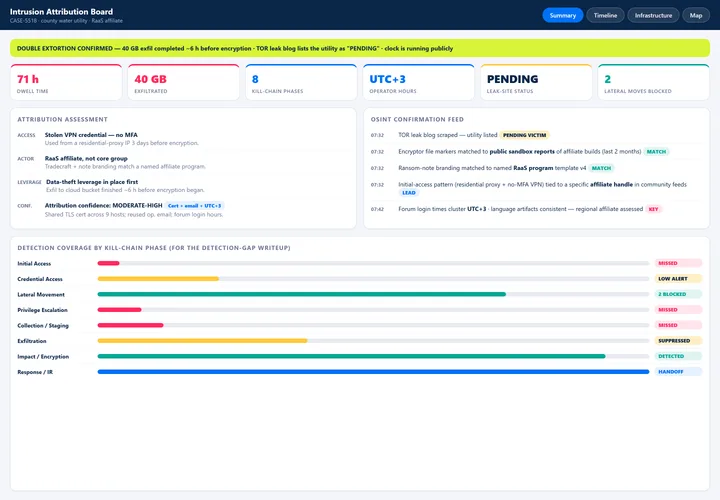
Task: Click the PENDING leak-site status card
Action: point(536,82)
